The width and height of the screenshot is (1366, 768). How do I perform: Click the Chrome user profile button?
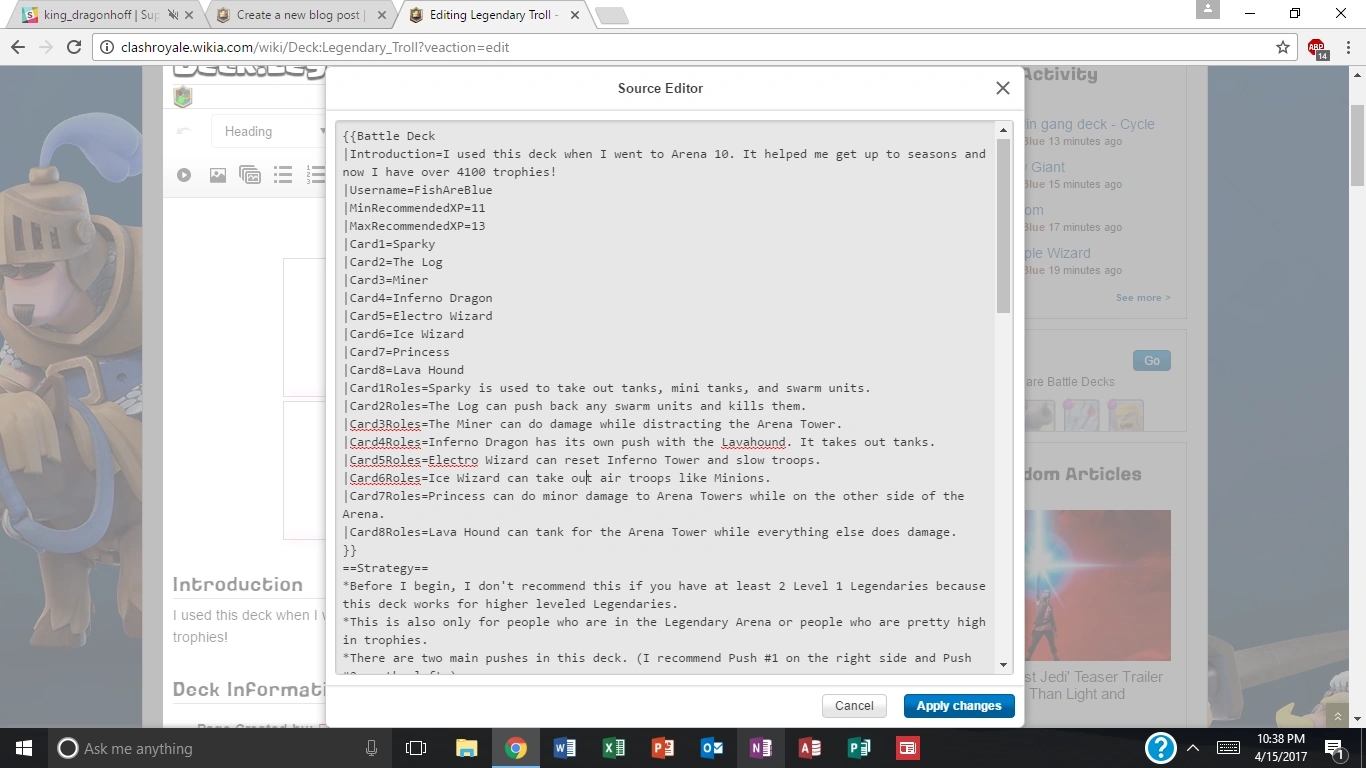(x=1208, y=10)
